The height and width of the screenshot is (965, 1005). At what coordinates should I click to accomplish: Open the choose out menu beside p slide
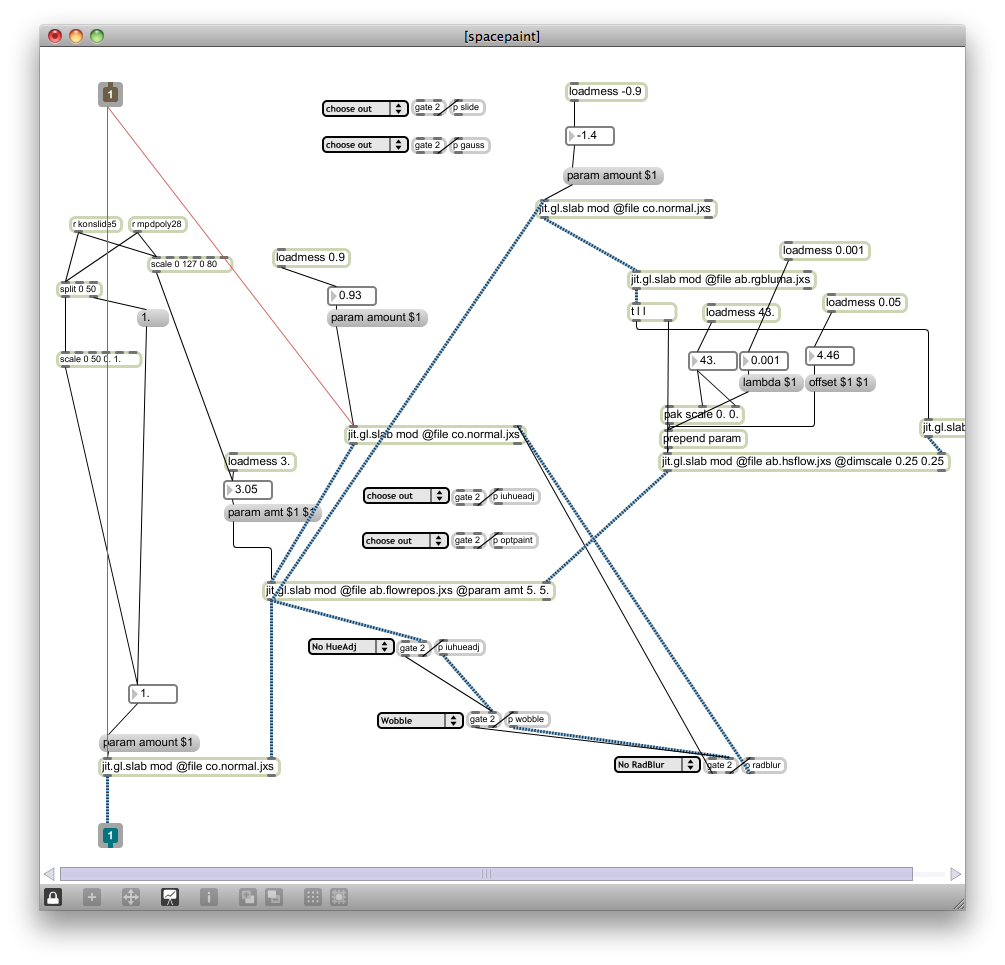point(365,108)
